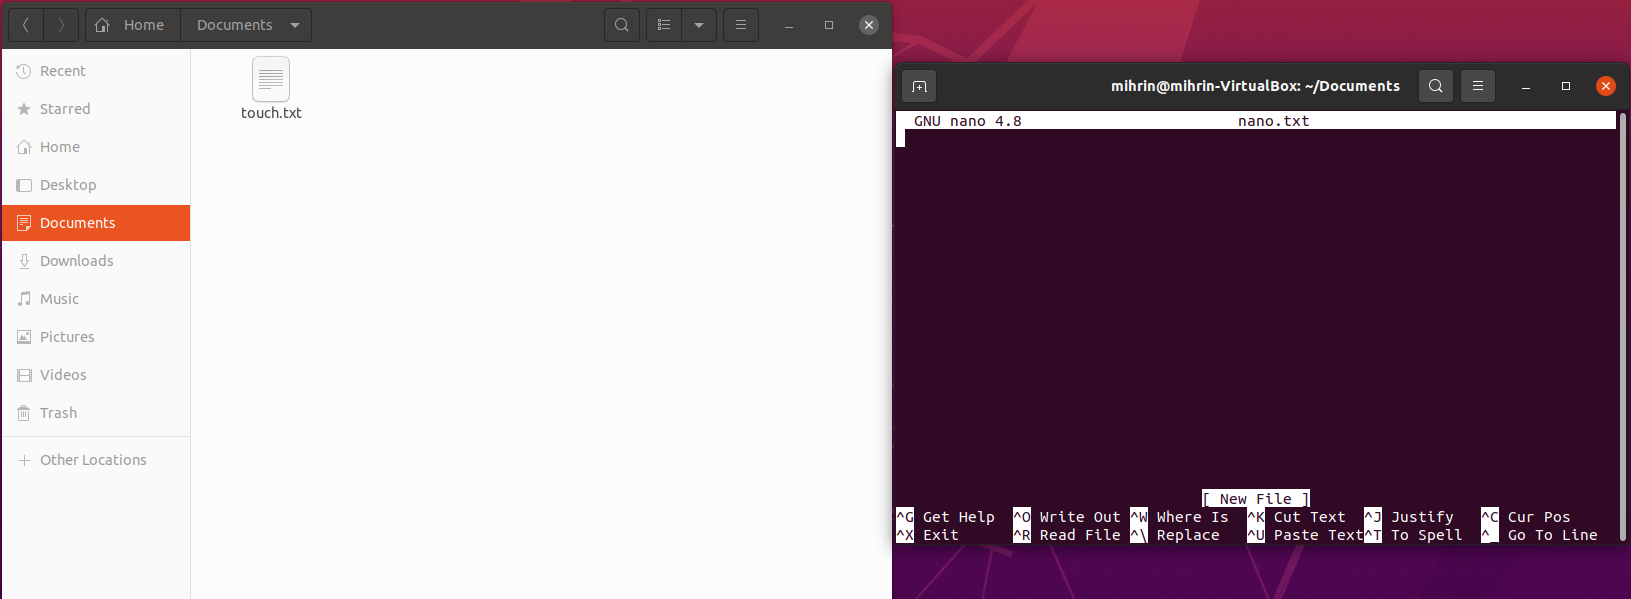The image size is (1631, 599).
Task: Open the Files hamburger menu
Action: coord(741,25)
